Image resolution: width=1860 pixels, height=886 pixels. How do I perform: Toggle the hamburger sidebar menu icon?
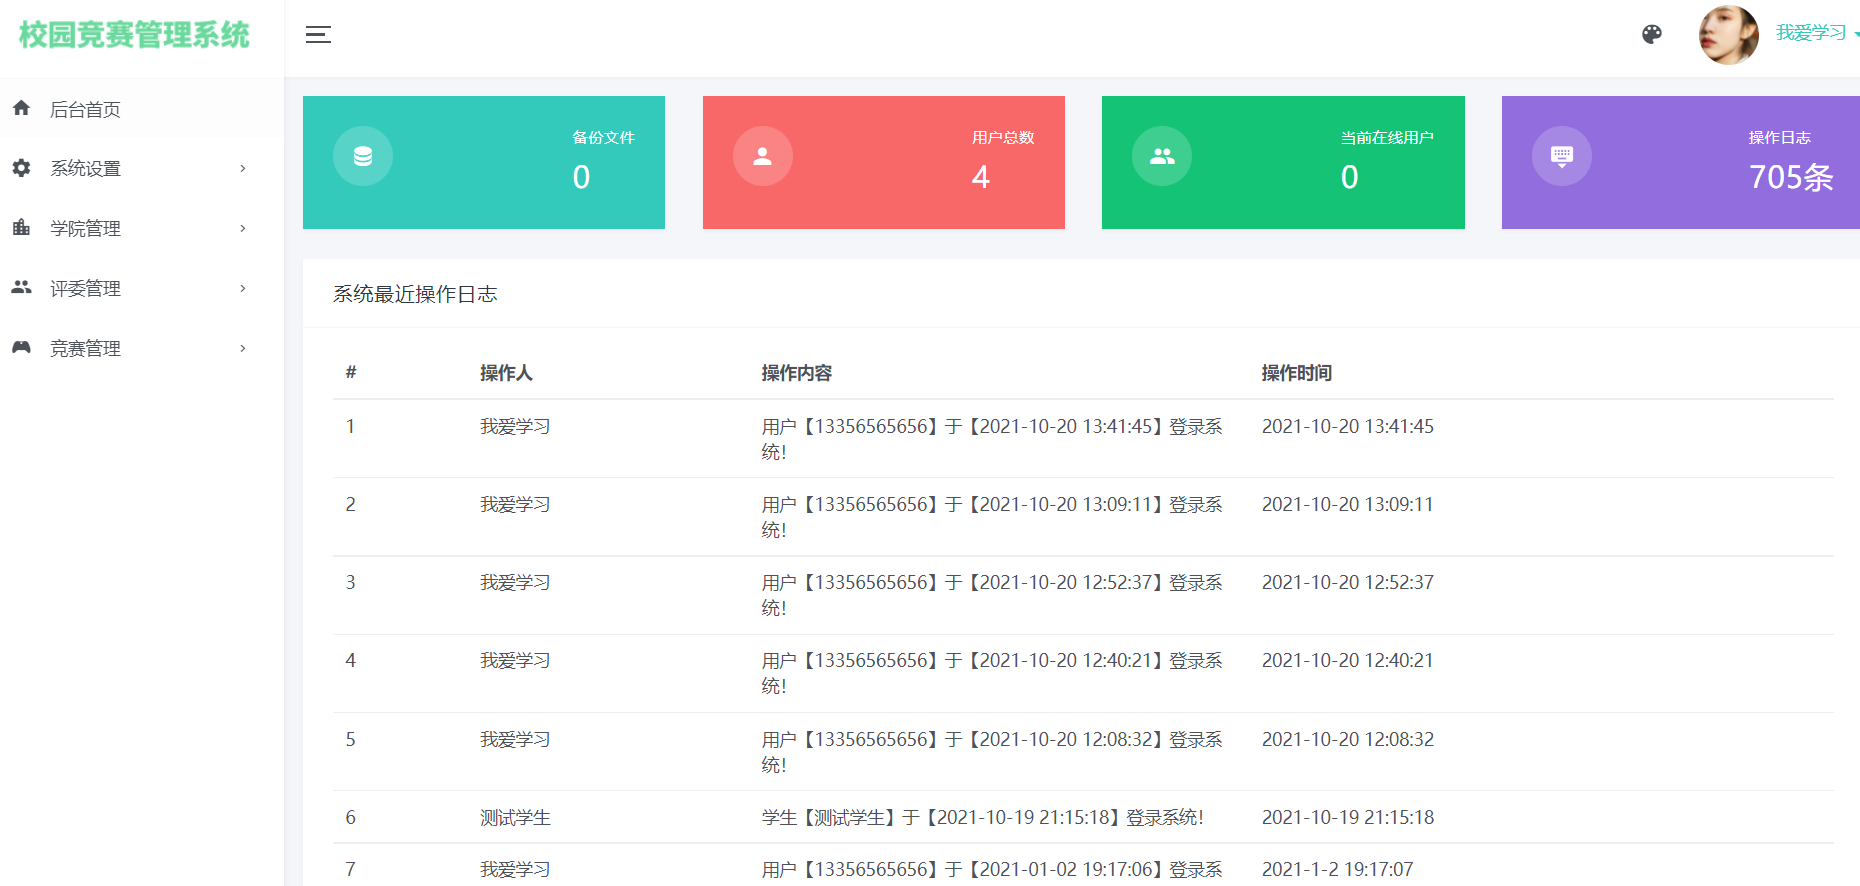pos(318,35)
